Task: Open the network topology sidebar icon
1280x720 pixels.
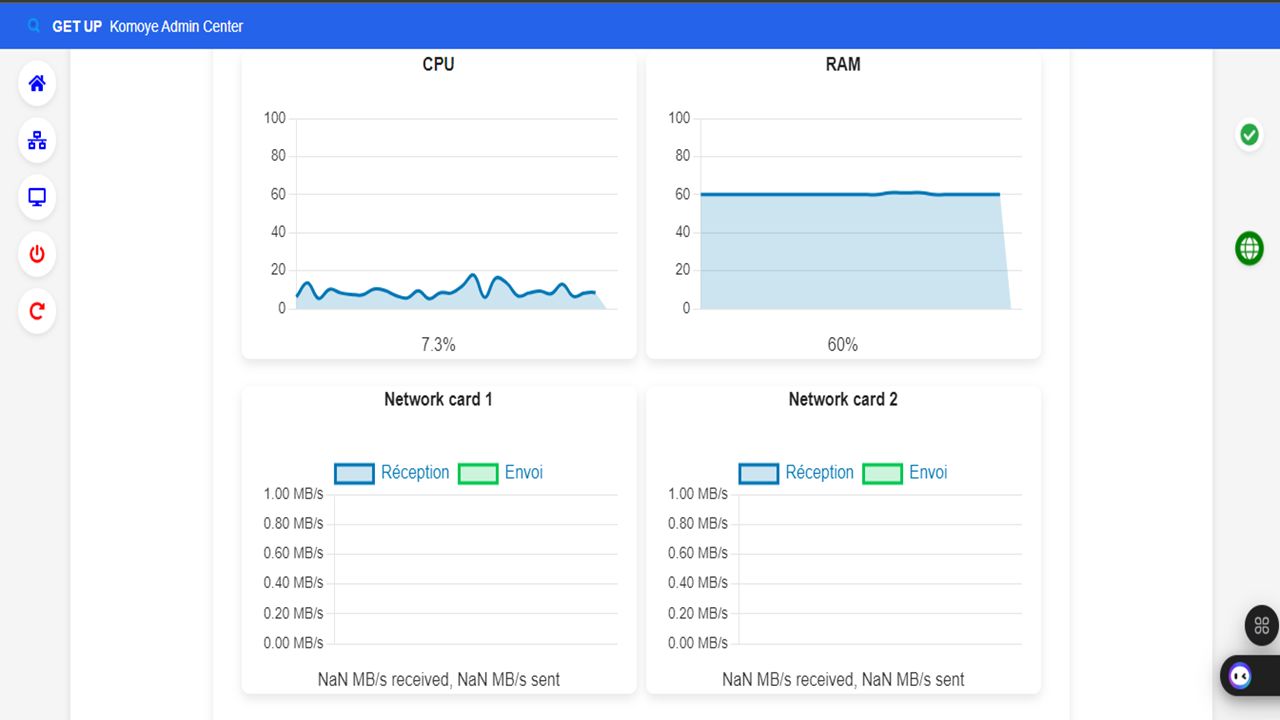Action: (37, 140)
